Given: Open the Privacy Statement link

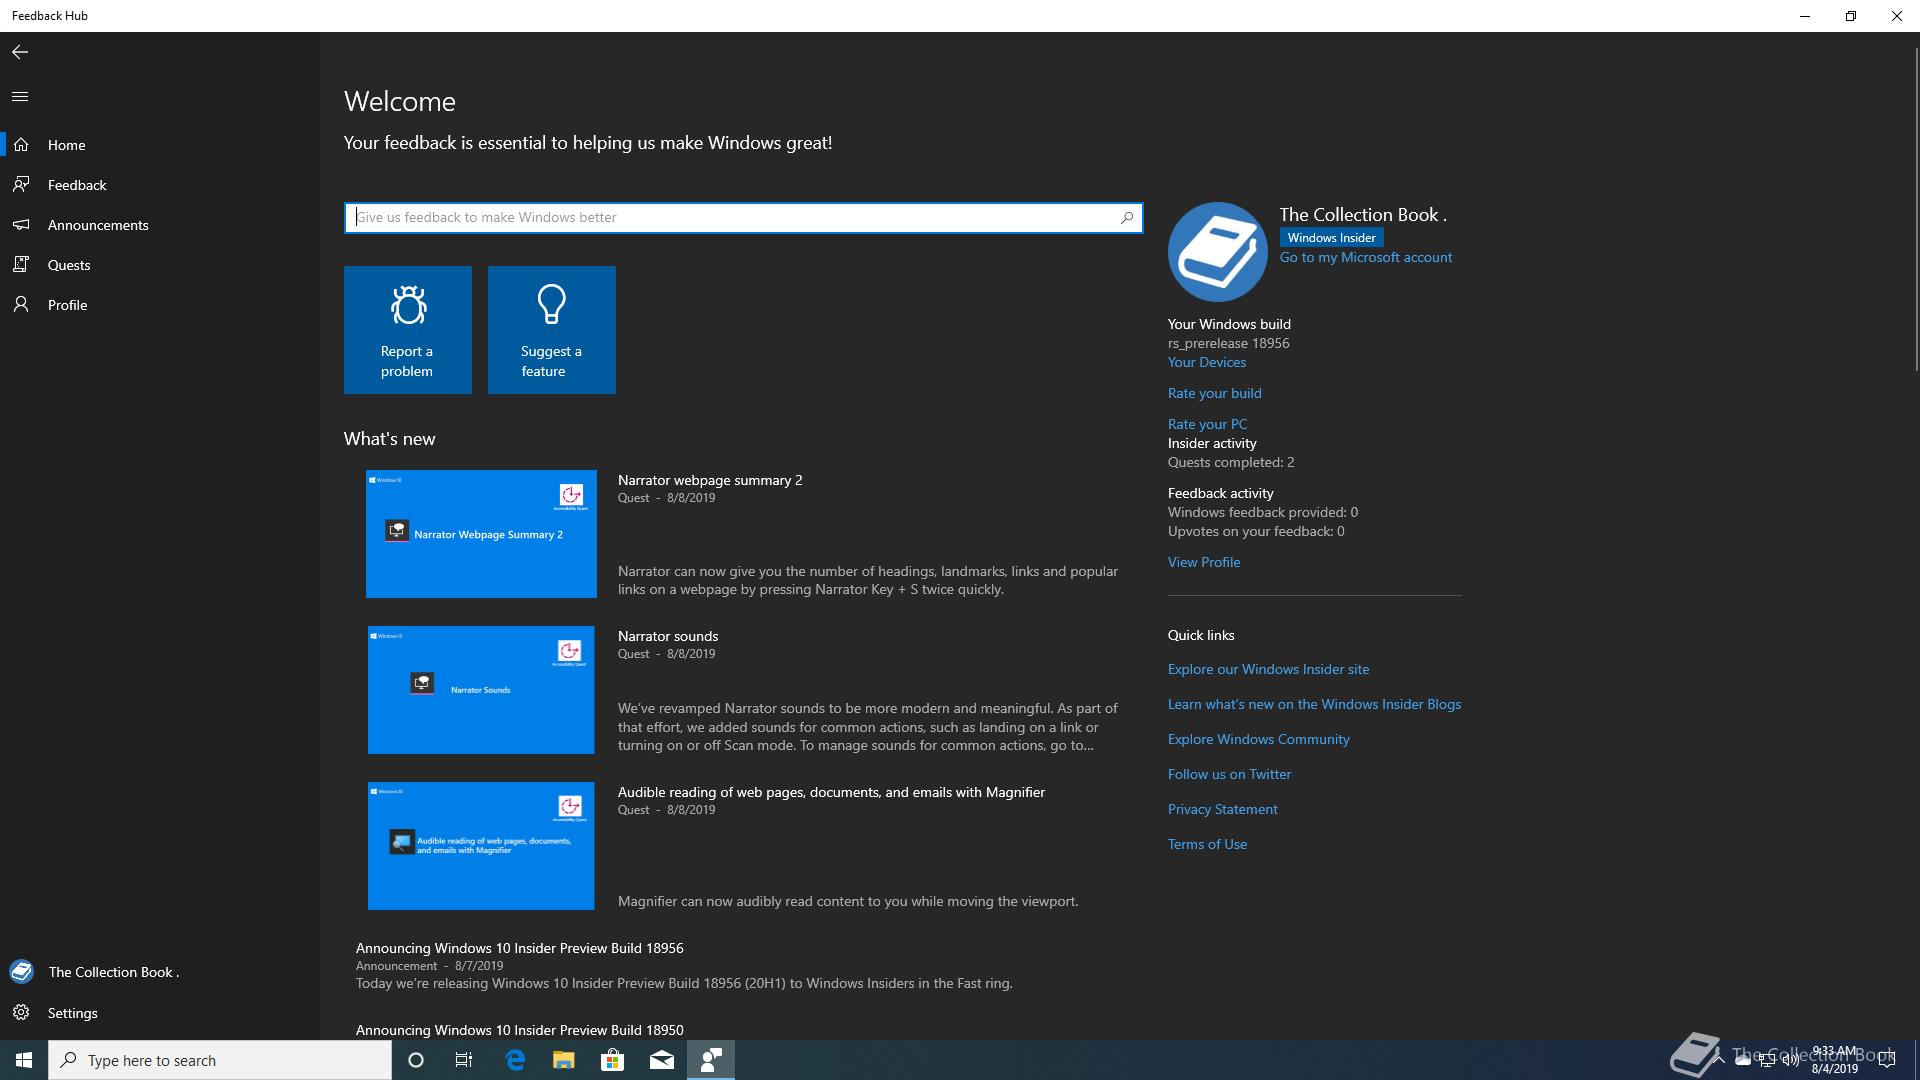Looking at the screenshot, I should [x=1223, y=809].
